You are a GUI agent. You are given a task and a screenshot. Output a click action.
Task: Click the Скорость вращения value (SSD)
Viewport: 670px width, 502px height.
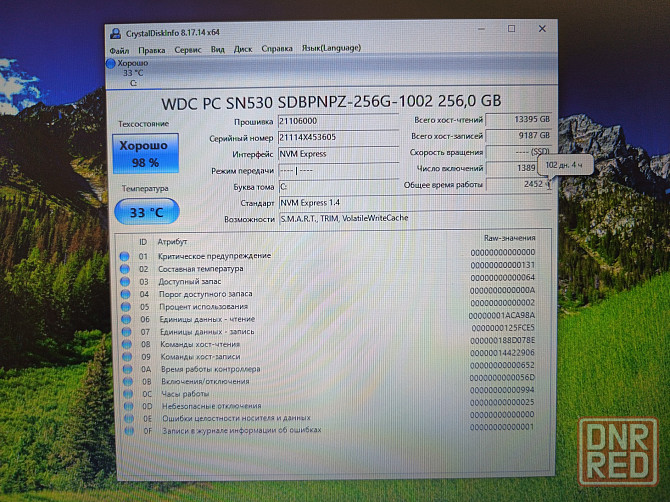[518, 152]
